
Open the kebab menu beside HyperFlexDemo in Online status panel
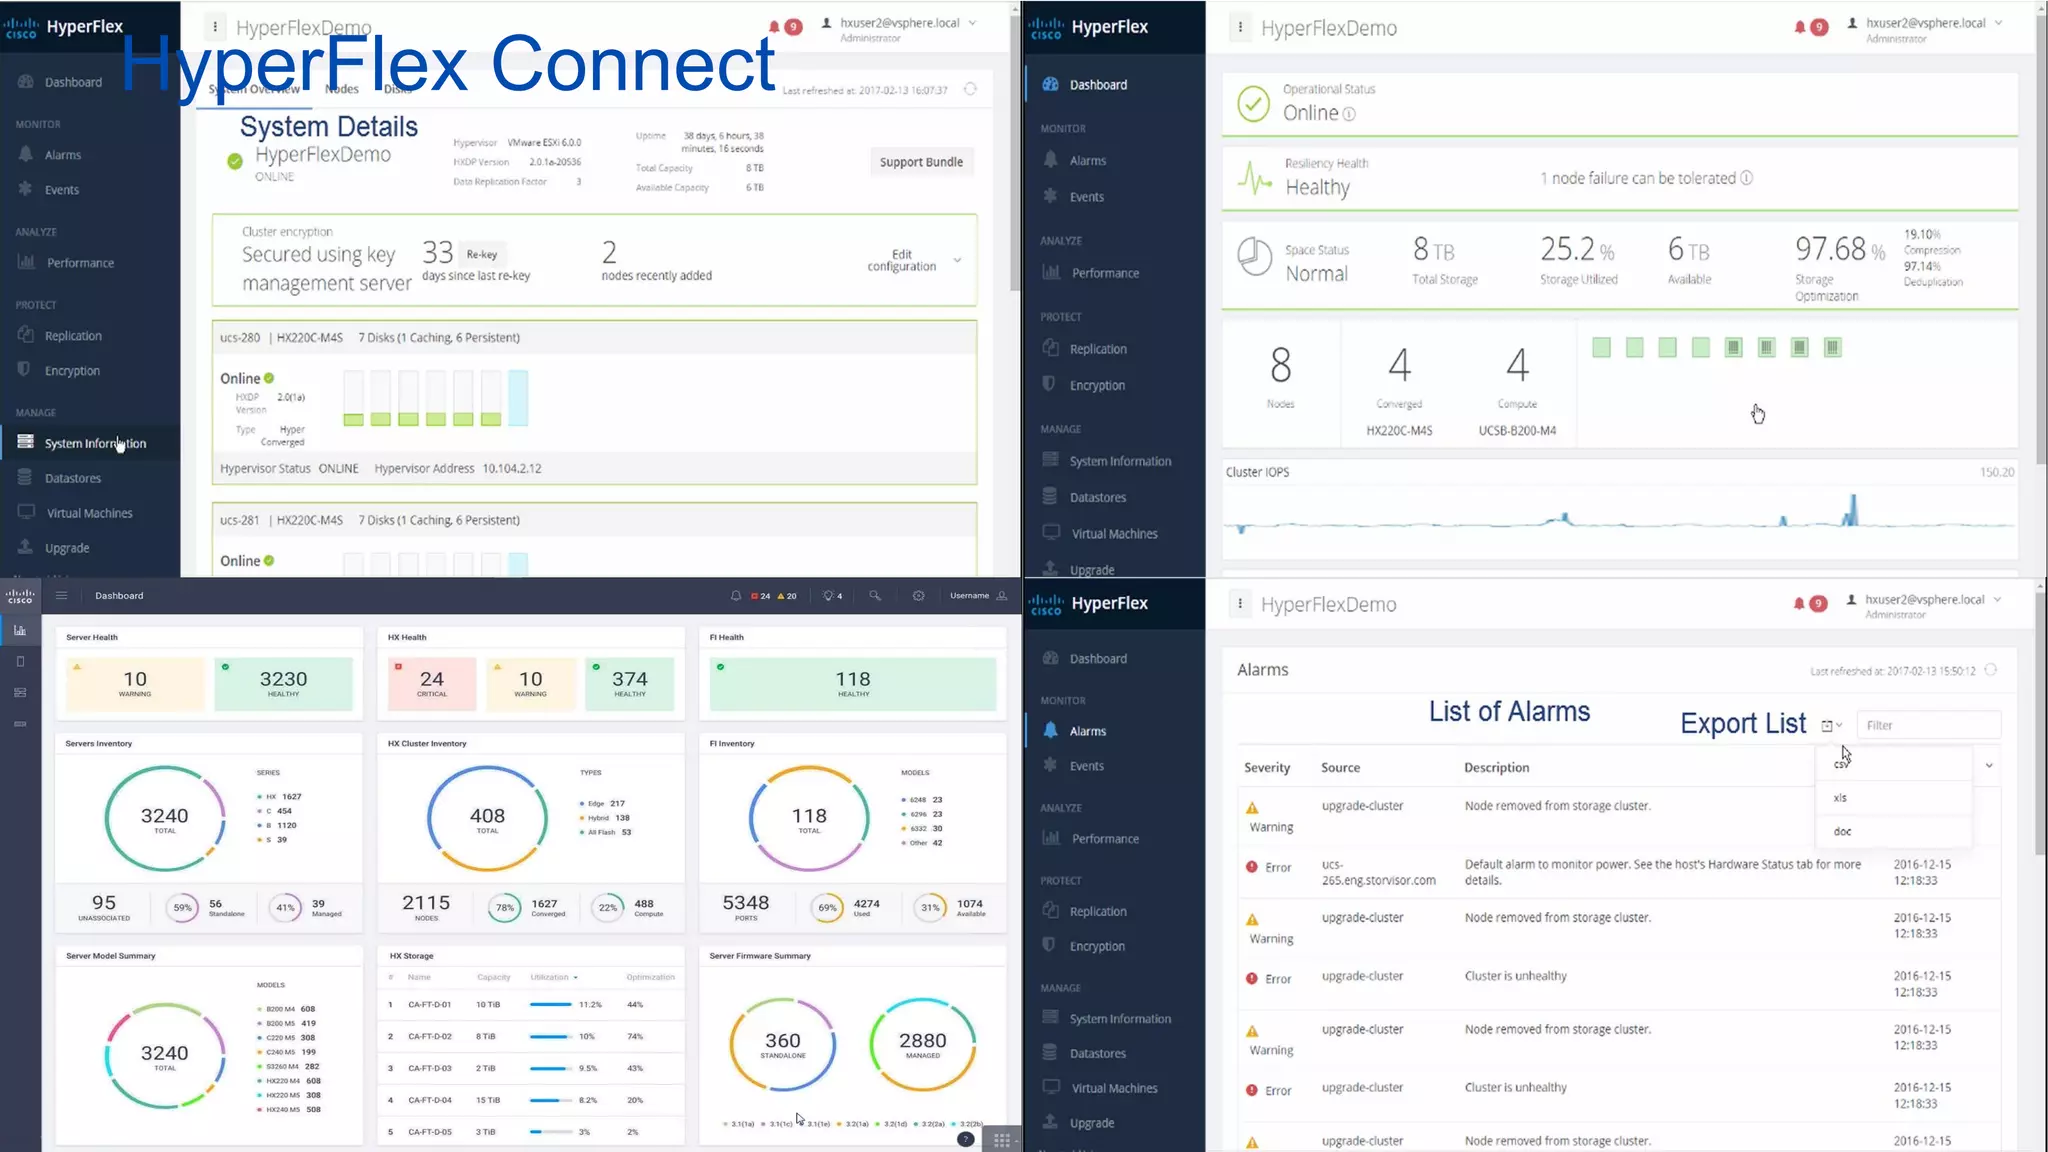click(1240, 27)
